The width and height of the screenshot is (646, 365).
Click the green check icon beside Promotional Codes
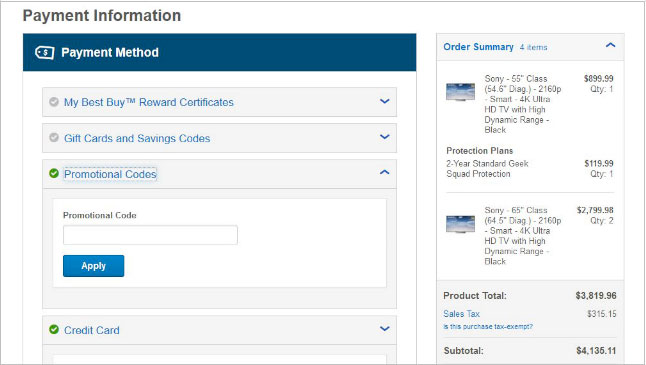[x=54, y=173]
